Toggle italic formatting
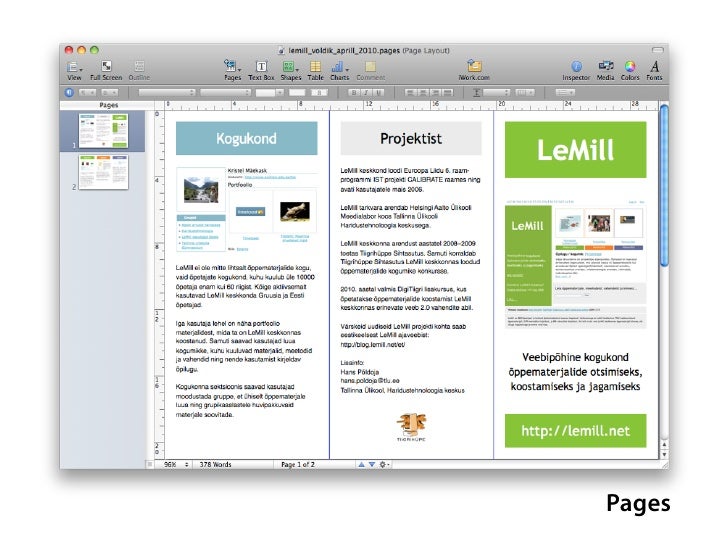Image resolution: width=728 pixels, height=546 pixels. (366, 92)
